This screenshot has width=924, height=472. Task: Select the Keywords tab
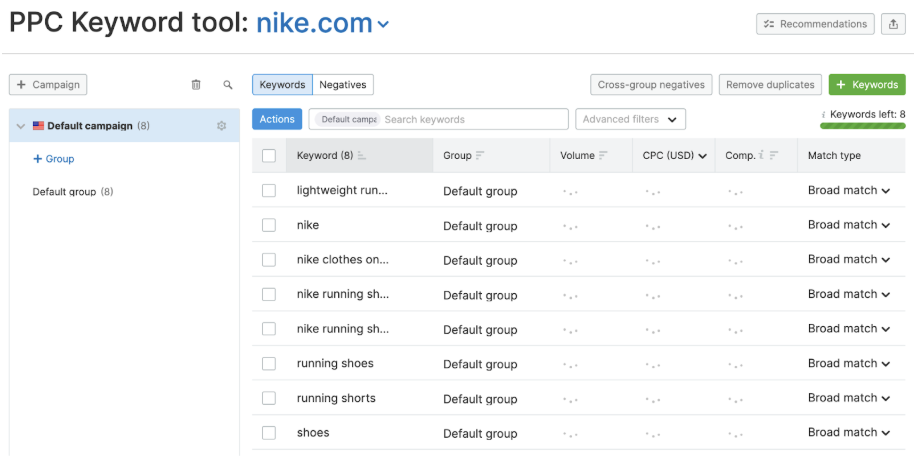click(282, 85)
